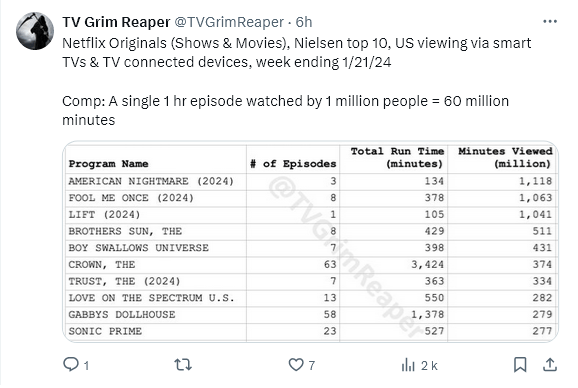Screen dimensions: 578x388
Task: Open the @TVGrimReaper handle link
Action: click(229, 22)
